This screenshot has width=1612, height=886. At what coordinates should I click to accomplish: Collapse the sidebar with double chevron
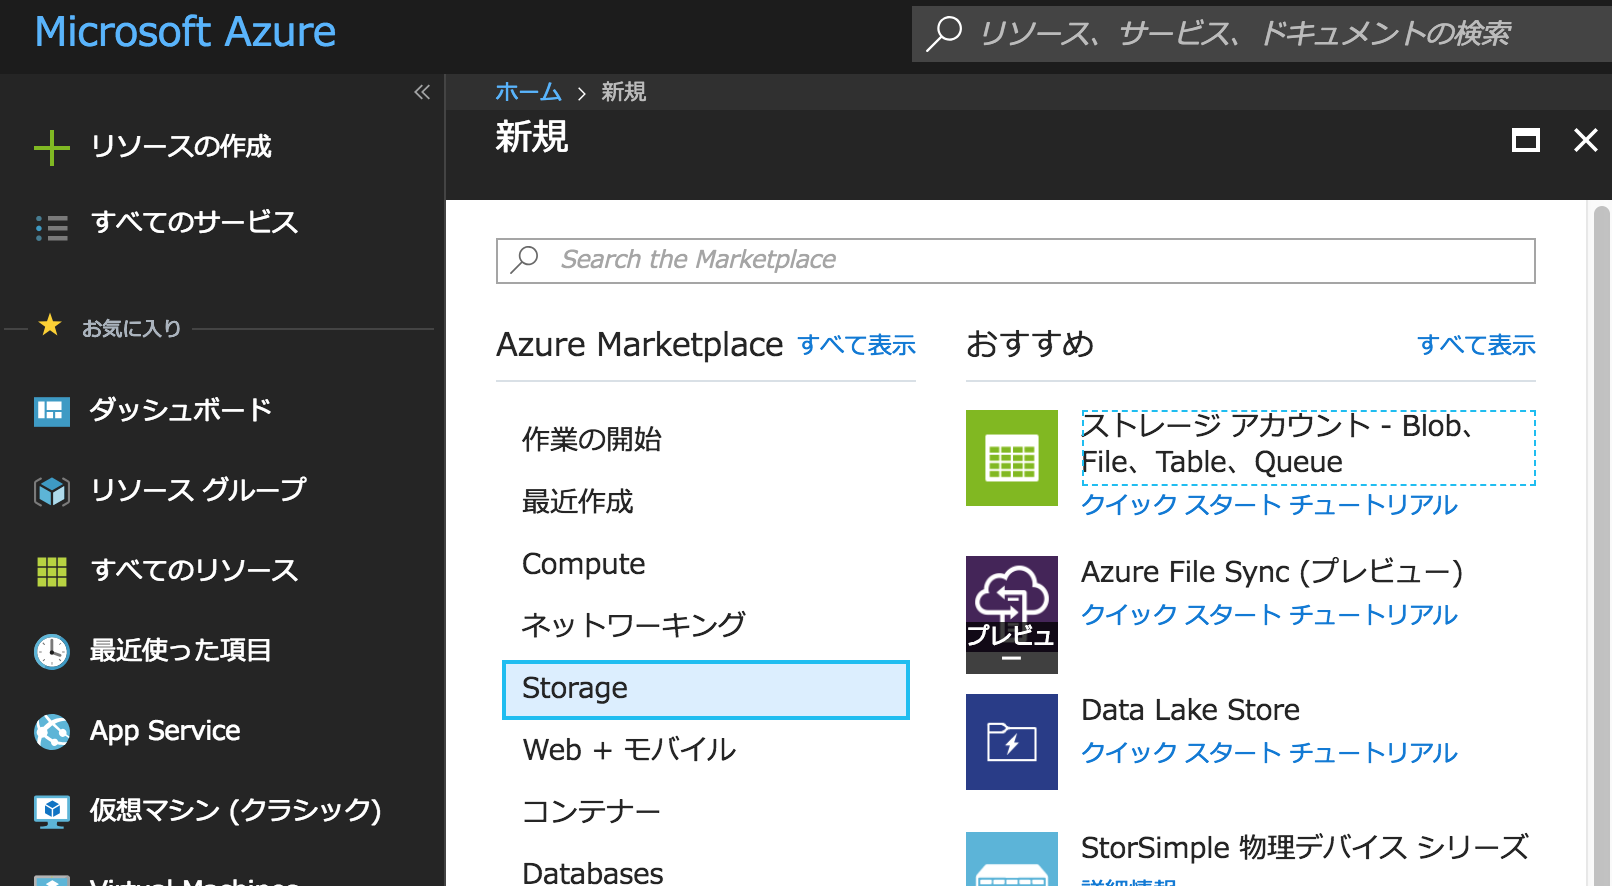[x=422, y=92]
